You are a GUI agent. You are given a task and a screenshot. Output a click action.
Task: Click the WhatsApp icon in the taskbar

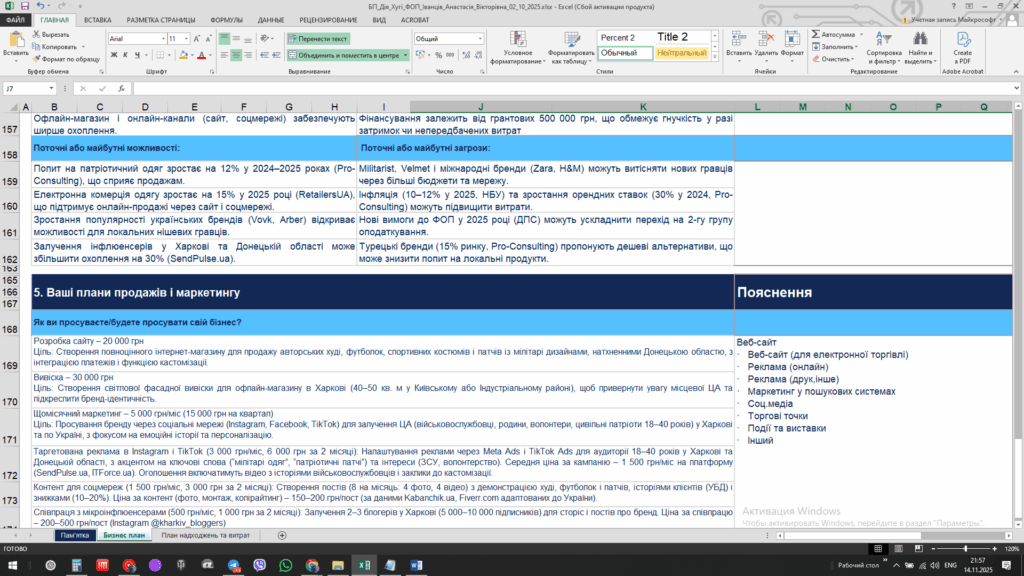pos(286,565)
